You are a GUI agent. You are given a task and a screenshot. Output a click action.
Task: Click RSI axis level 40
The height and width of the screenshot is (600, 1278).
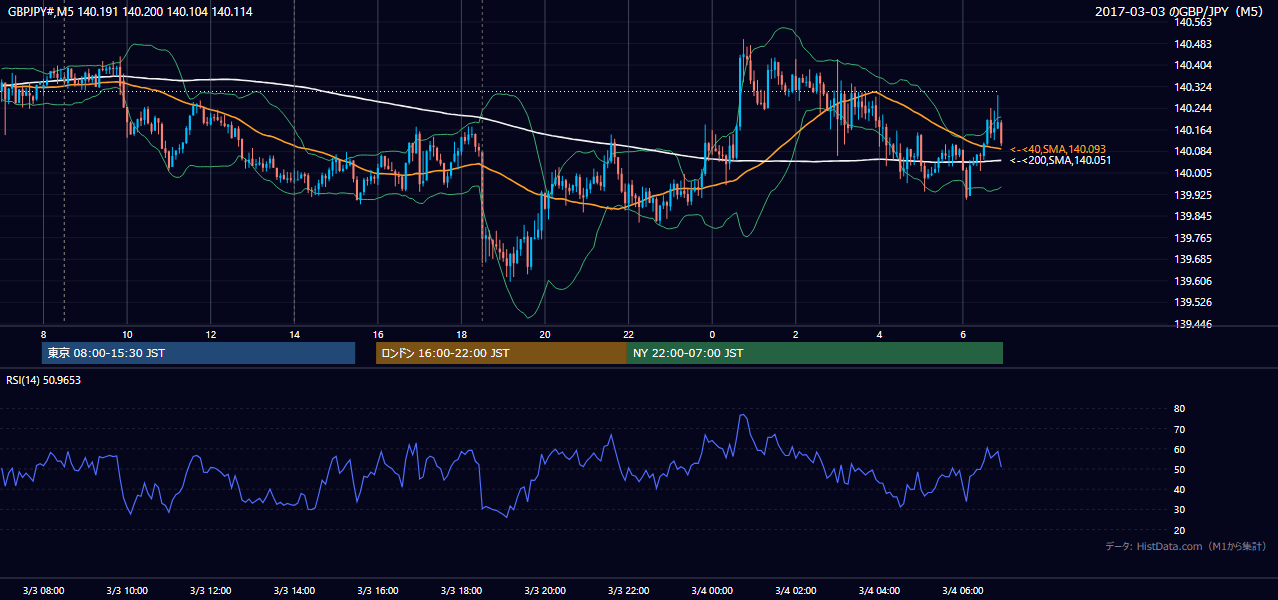[1180, 490]
